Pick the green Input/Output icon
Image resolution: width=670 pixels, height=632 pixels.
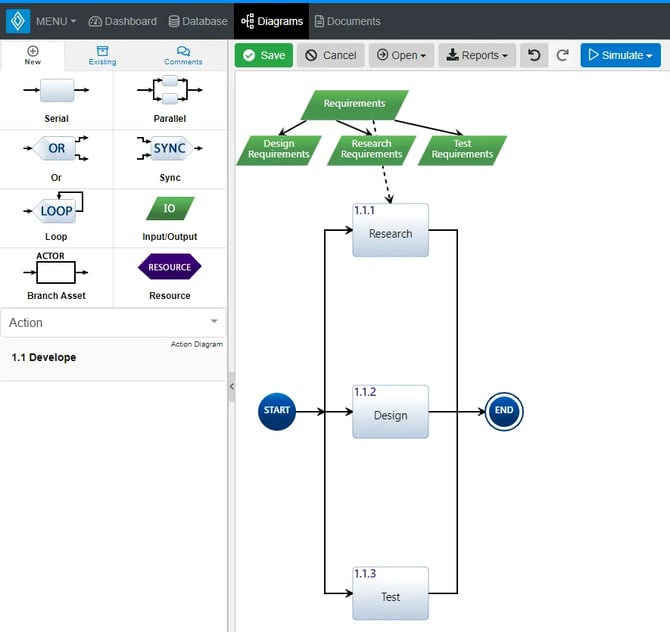pos(170,208)
